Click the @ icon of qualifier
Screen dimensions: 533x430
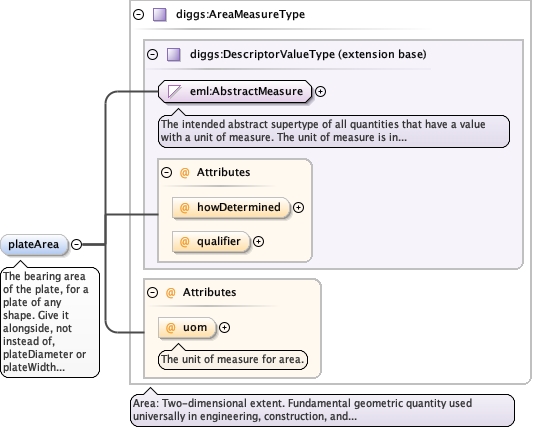coord(184,241)
